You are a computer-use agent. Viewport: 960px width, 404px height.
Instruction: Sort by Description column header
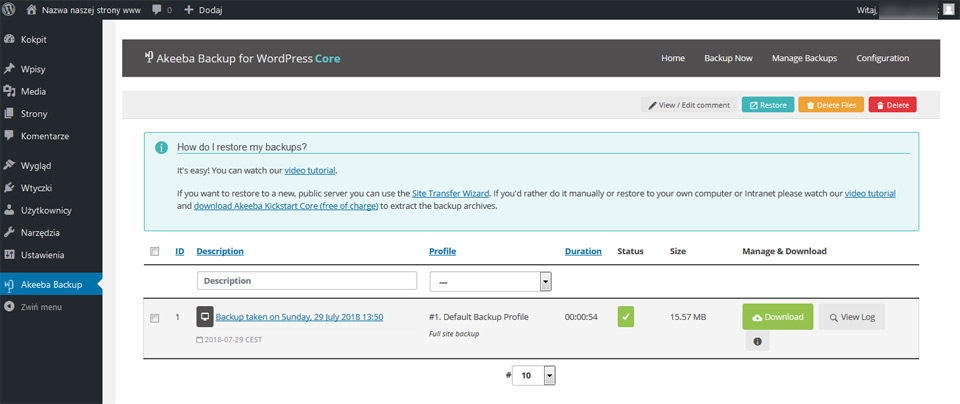(220, 251)
